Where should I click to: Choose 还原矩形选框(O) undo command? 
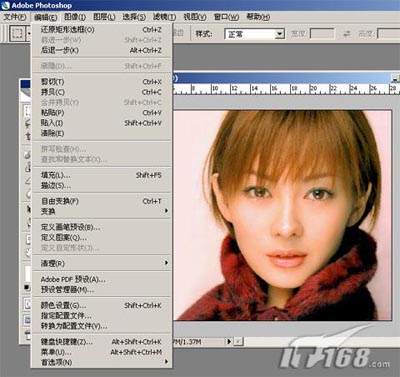click(x=101, y=30)
